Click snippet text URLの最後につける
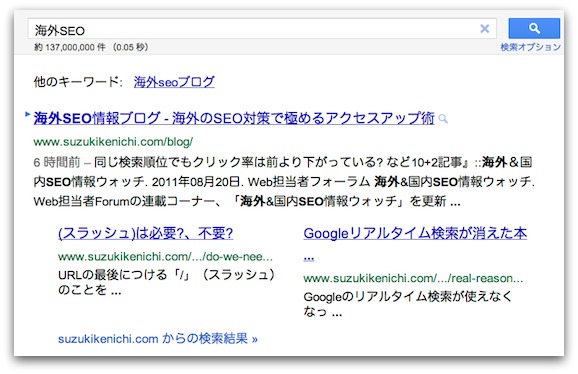Screen dimensions: 578x374 click(x=166, y=282)
